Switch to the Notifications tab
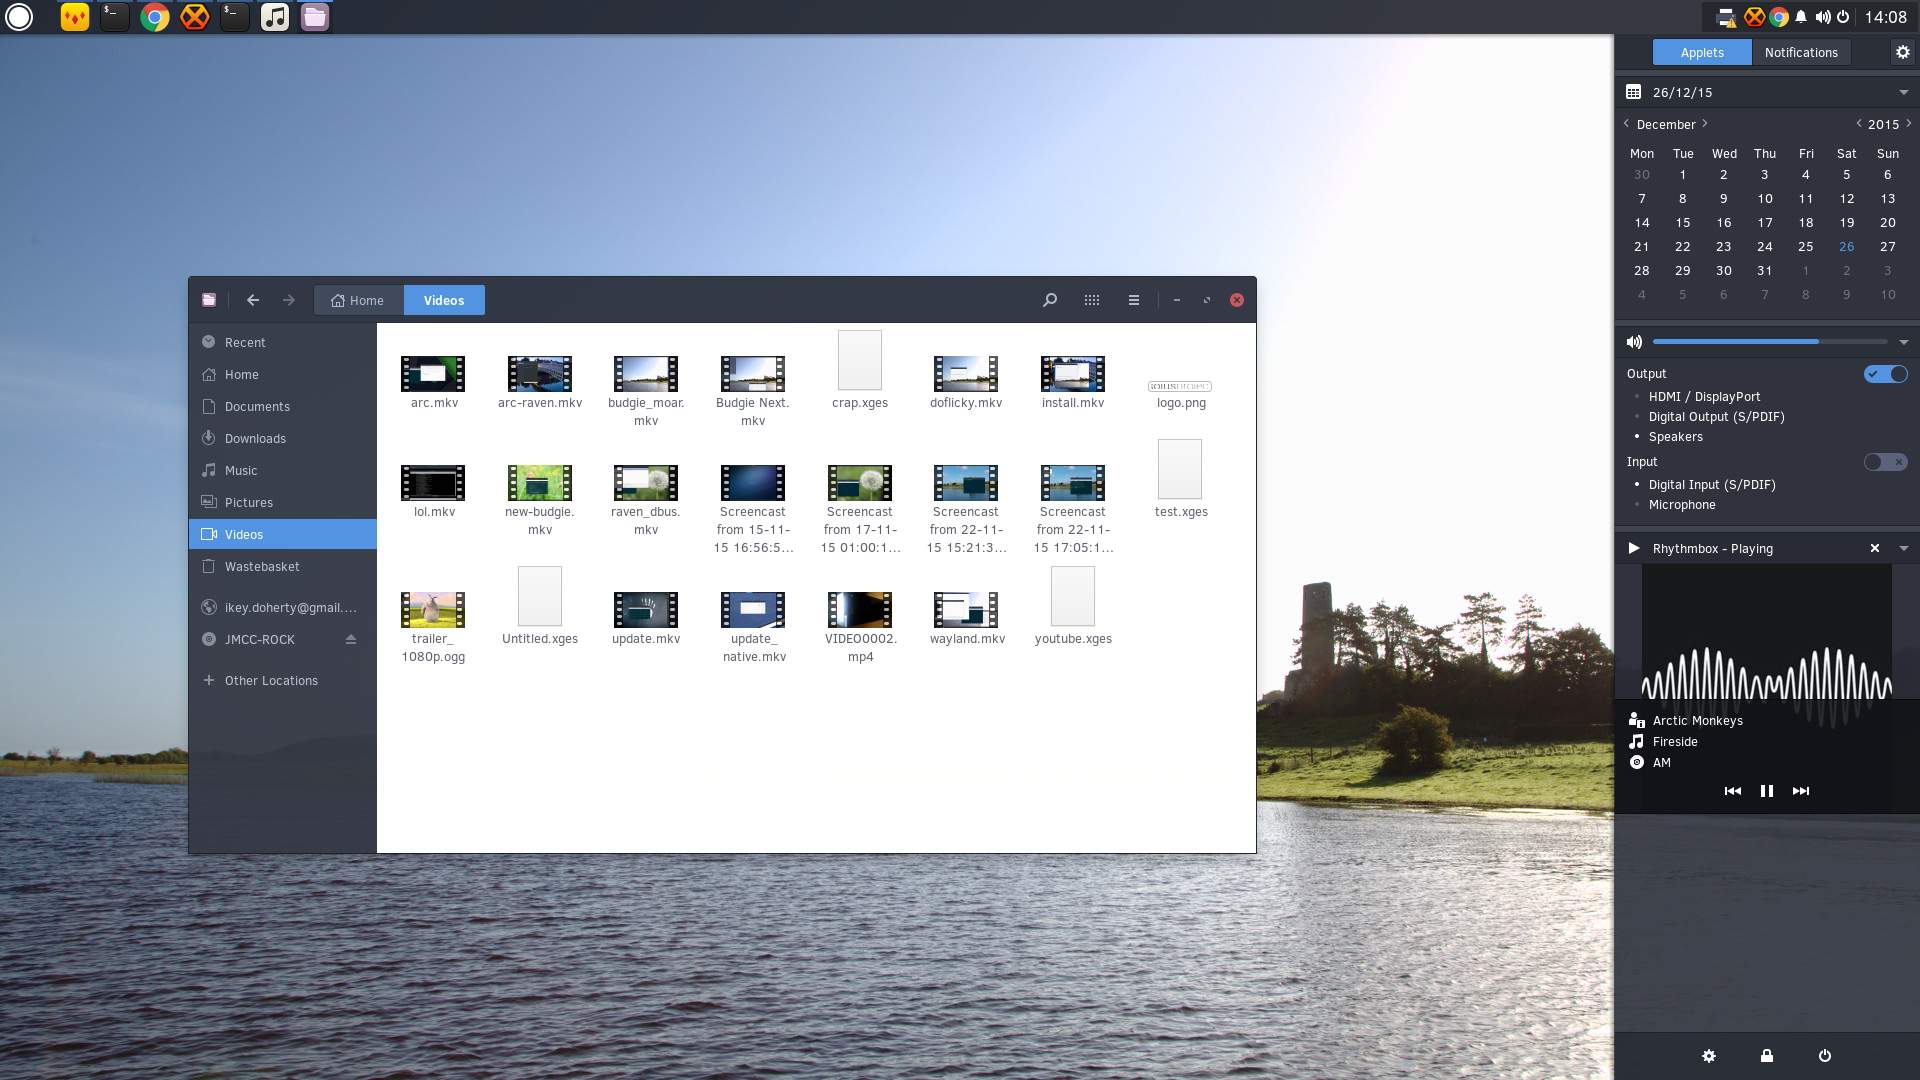 tap(1801, 52)
